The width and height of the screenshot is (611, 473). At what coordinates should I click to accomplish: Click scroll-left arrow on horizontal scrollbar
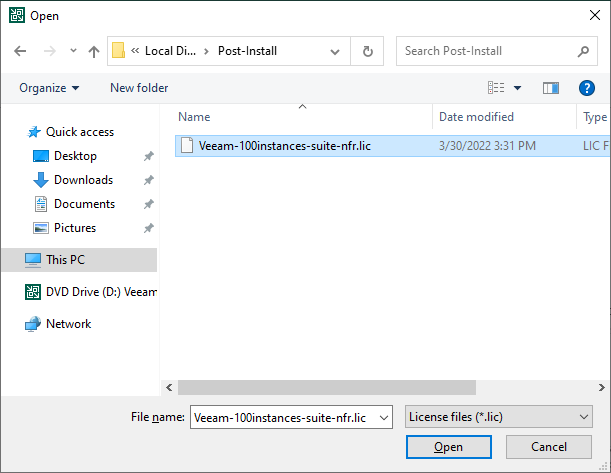coord(169,388)
